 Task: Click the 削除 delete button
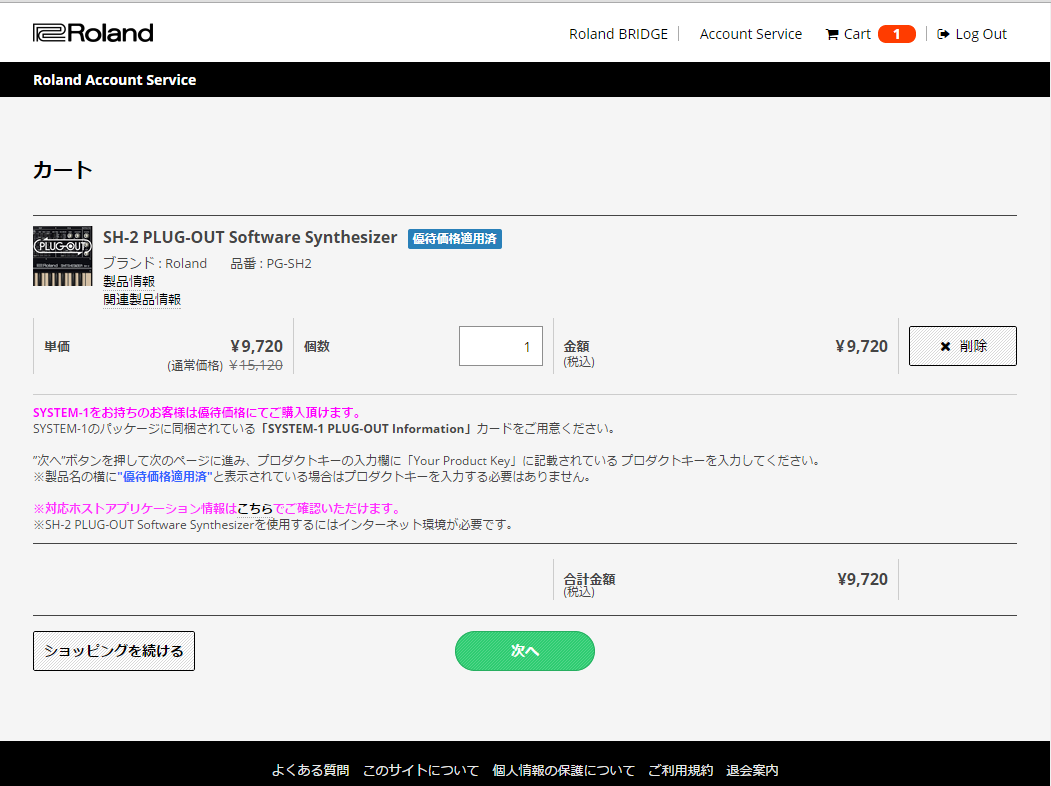click(963, 346)
